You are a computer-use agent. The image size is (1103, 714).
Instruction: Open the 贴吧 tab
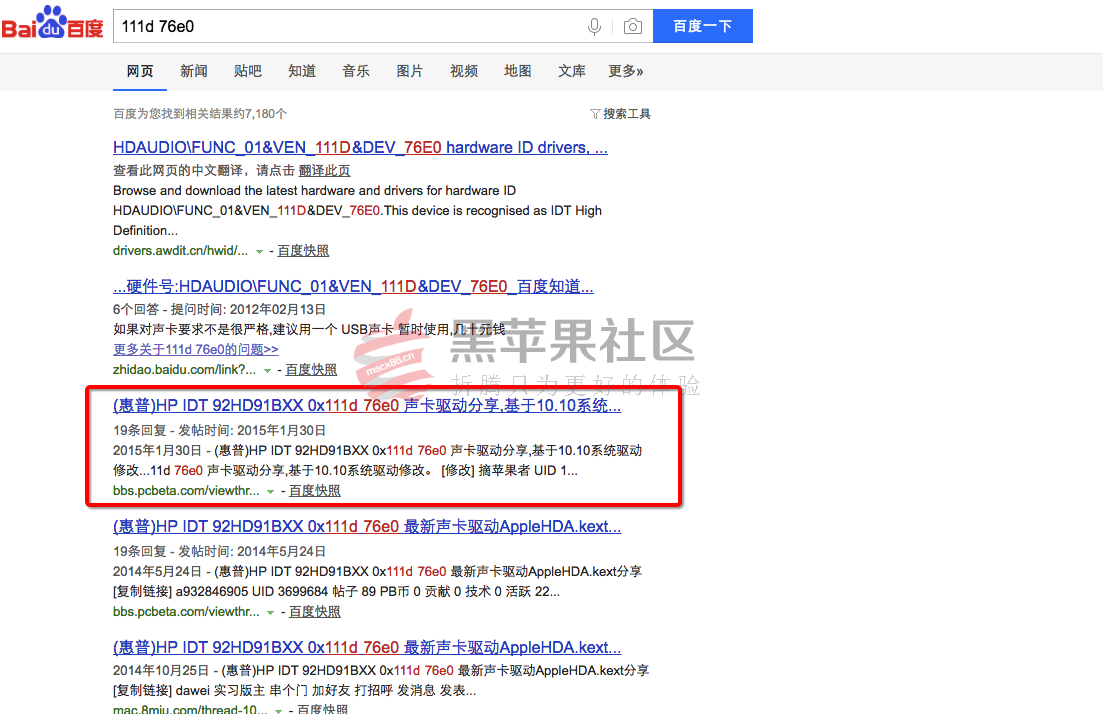click(248, 71)
